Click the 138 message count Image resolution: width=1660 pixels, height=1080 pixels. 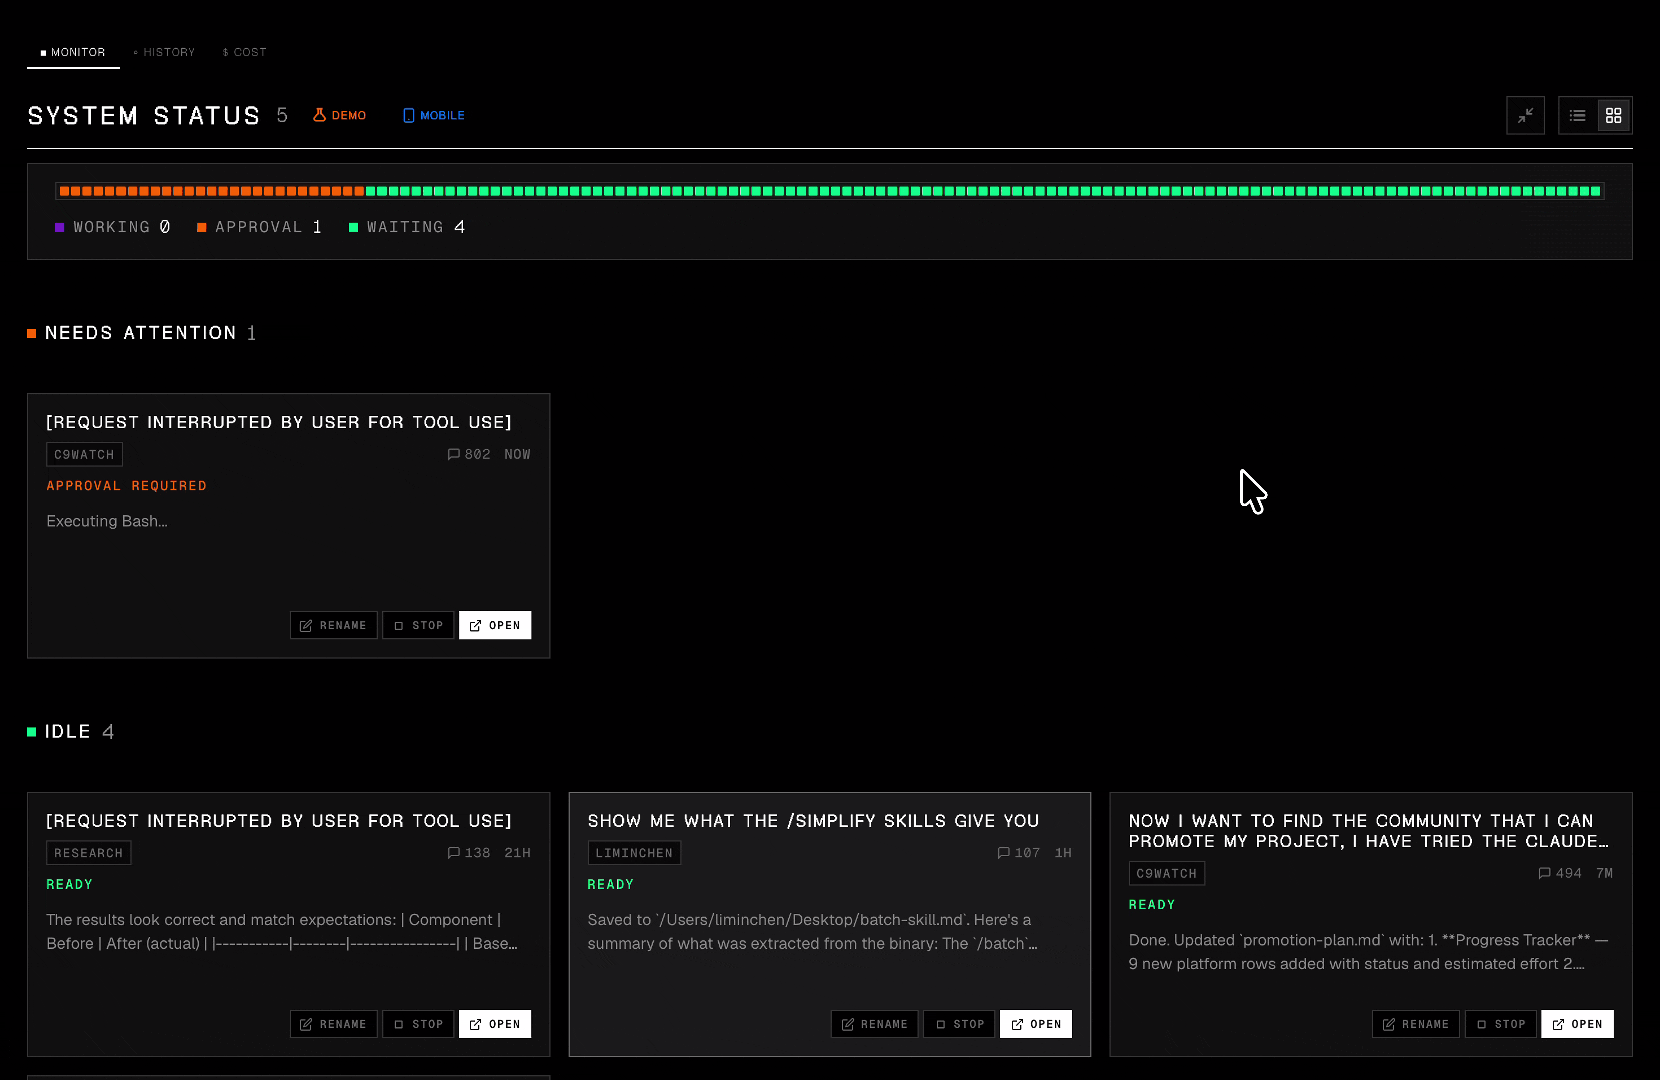(x=469, y=853)
